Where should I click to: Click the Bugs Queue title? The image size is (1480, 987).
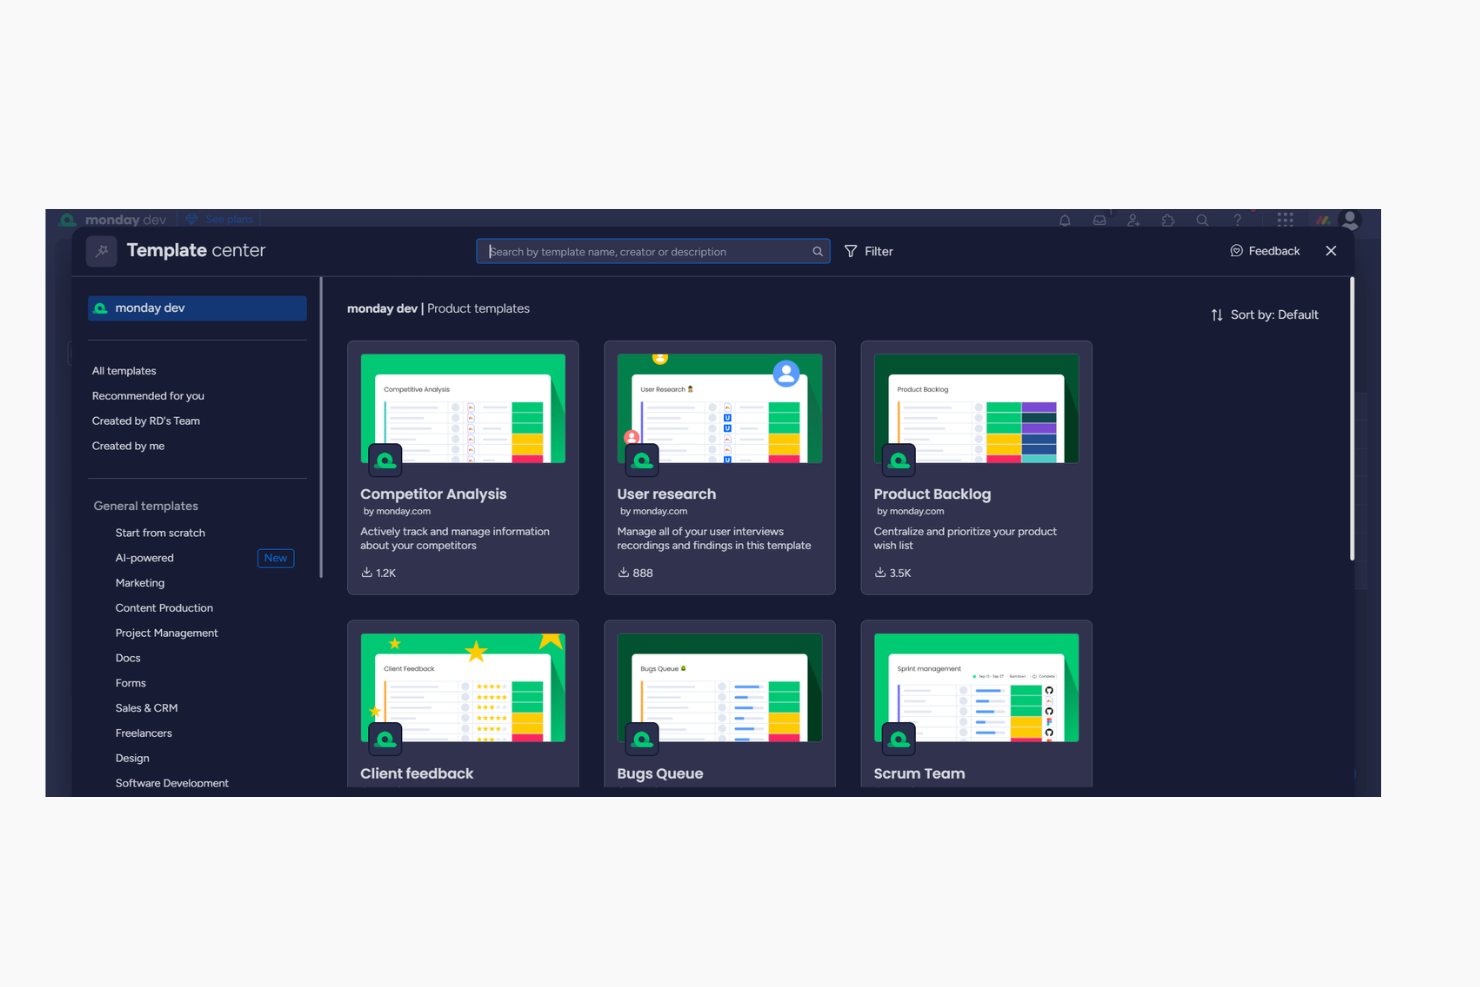pyautogui.click(x=660, y=774)
